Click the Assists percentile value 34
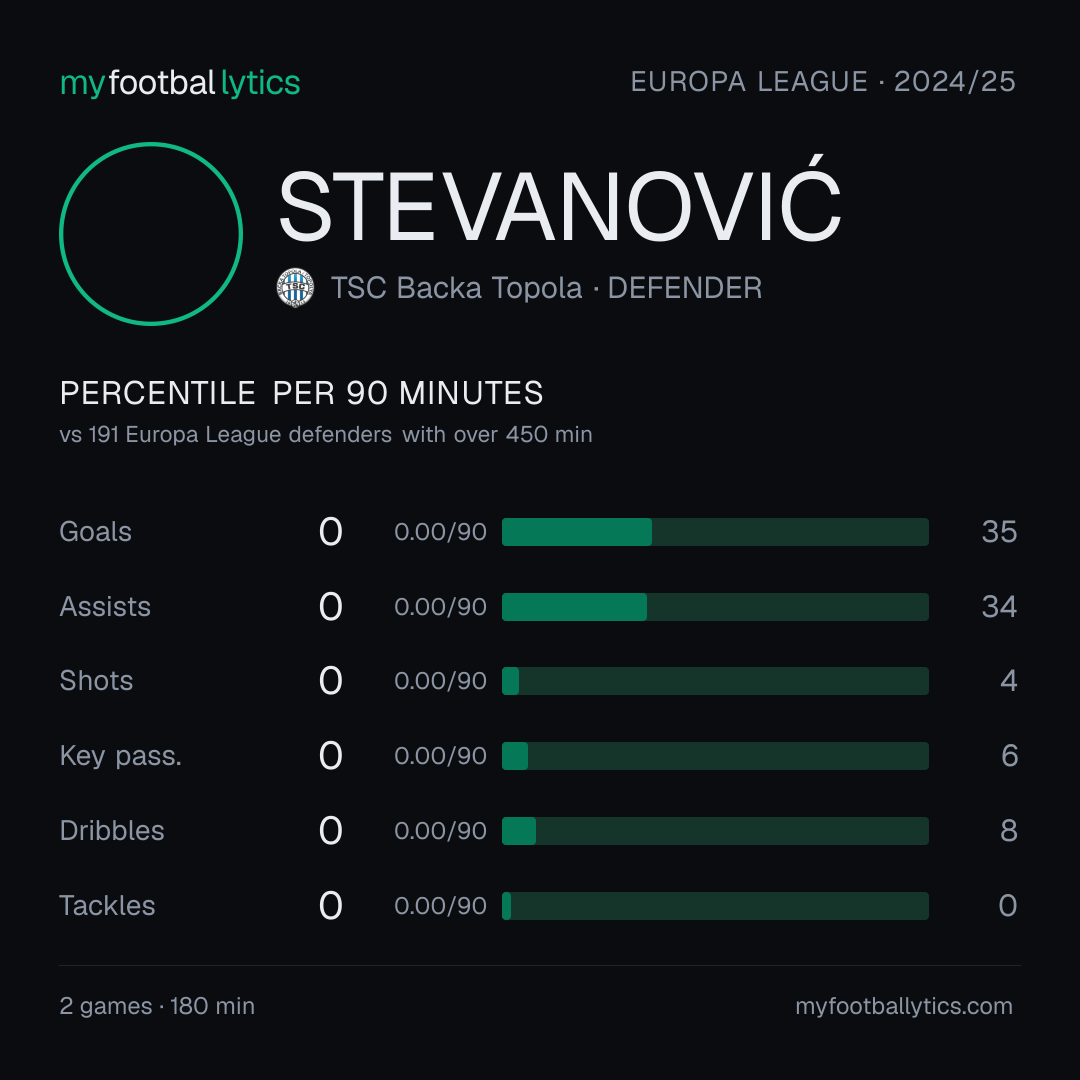The height and width of the screenshot is (1080, 1080). [x=999, y=607]
